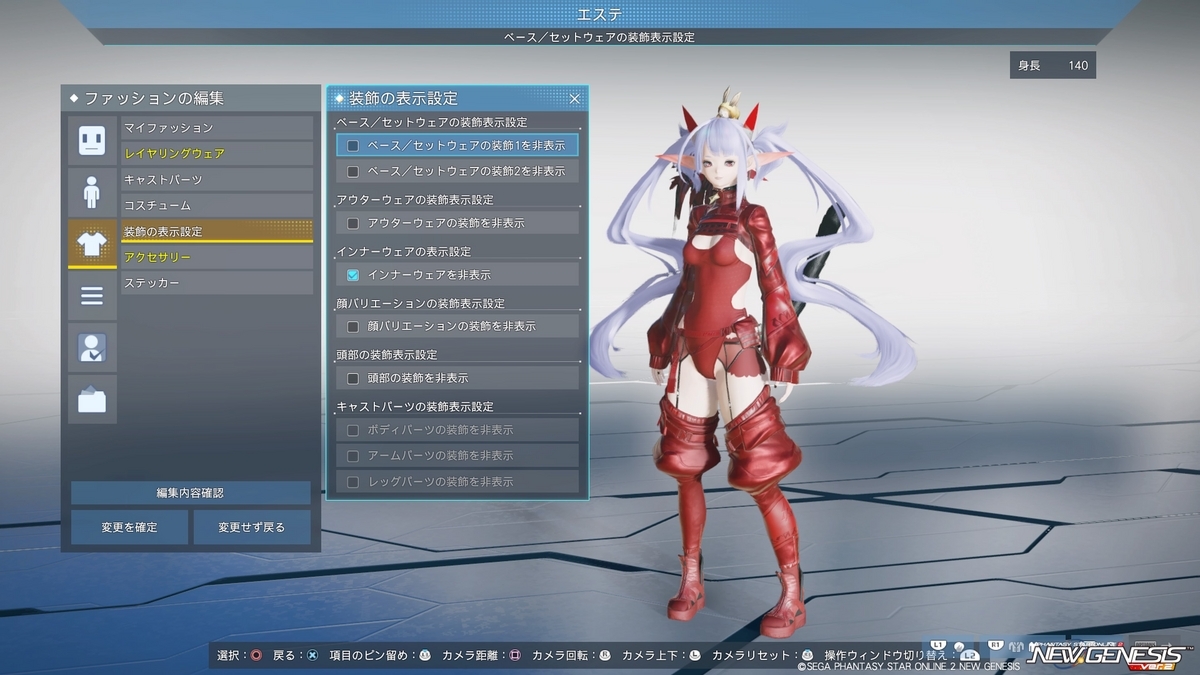1200x675 pixels.
Task: Select ステッカー menu item
Action: (x=217, y=284)
